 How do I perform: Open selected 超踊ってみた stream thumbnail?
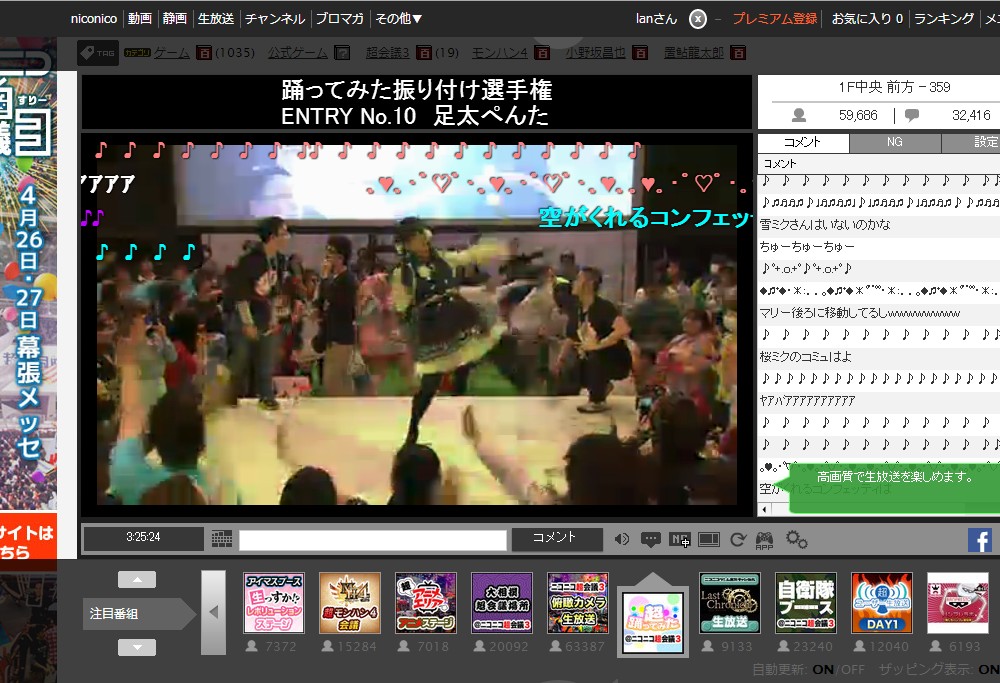654,622
